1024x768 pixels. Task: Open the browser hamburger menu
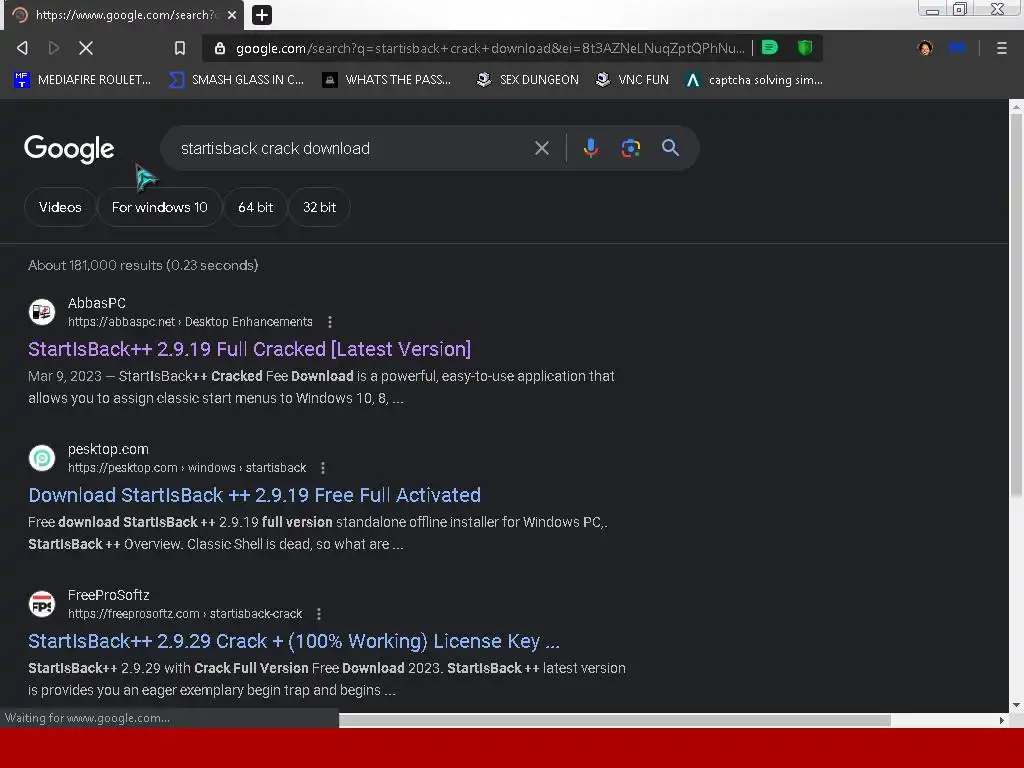[x=1002, y=48]
